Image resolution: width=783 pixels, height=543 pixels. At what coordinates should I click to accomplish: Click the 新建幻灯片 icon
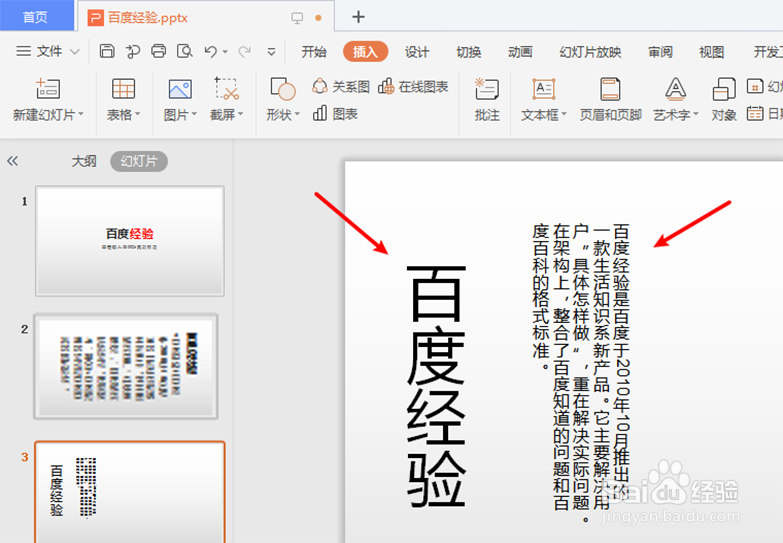pyautogui.click(x=48, y=89)
